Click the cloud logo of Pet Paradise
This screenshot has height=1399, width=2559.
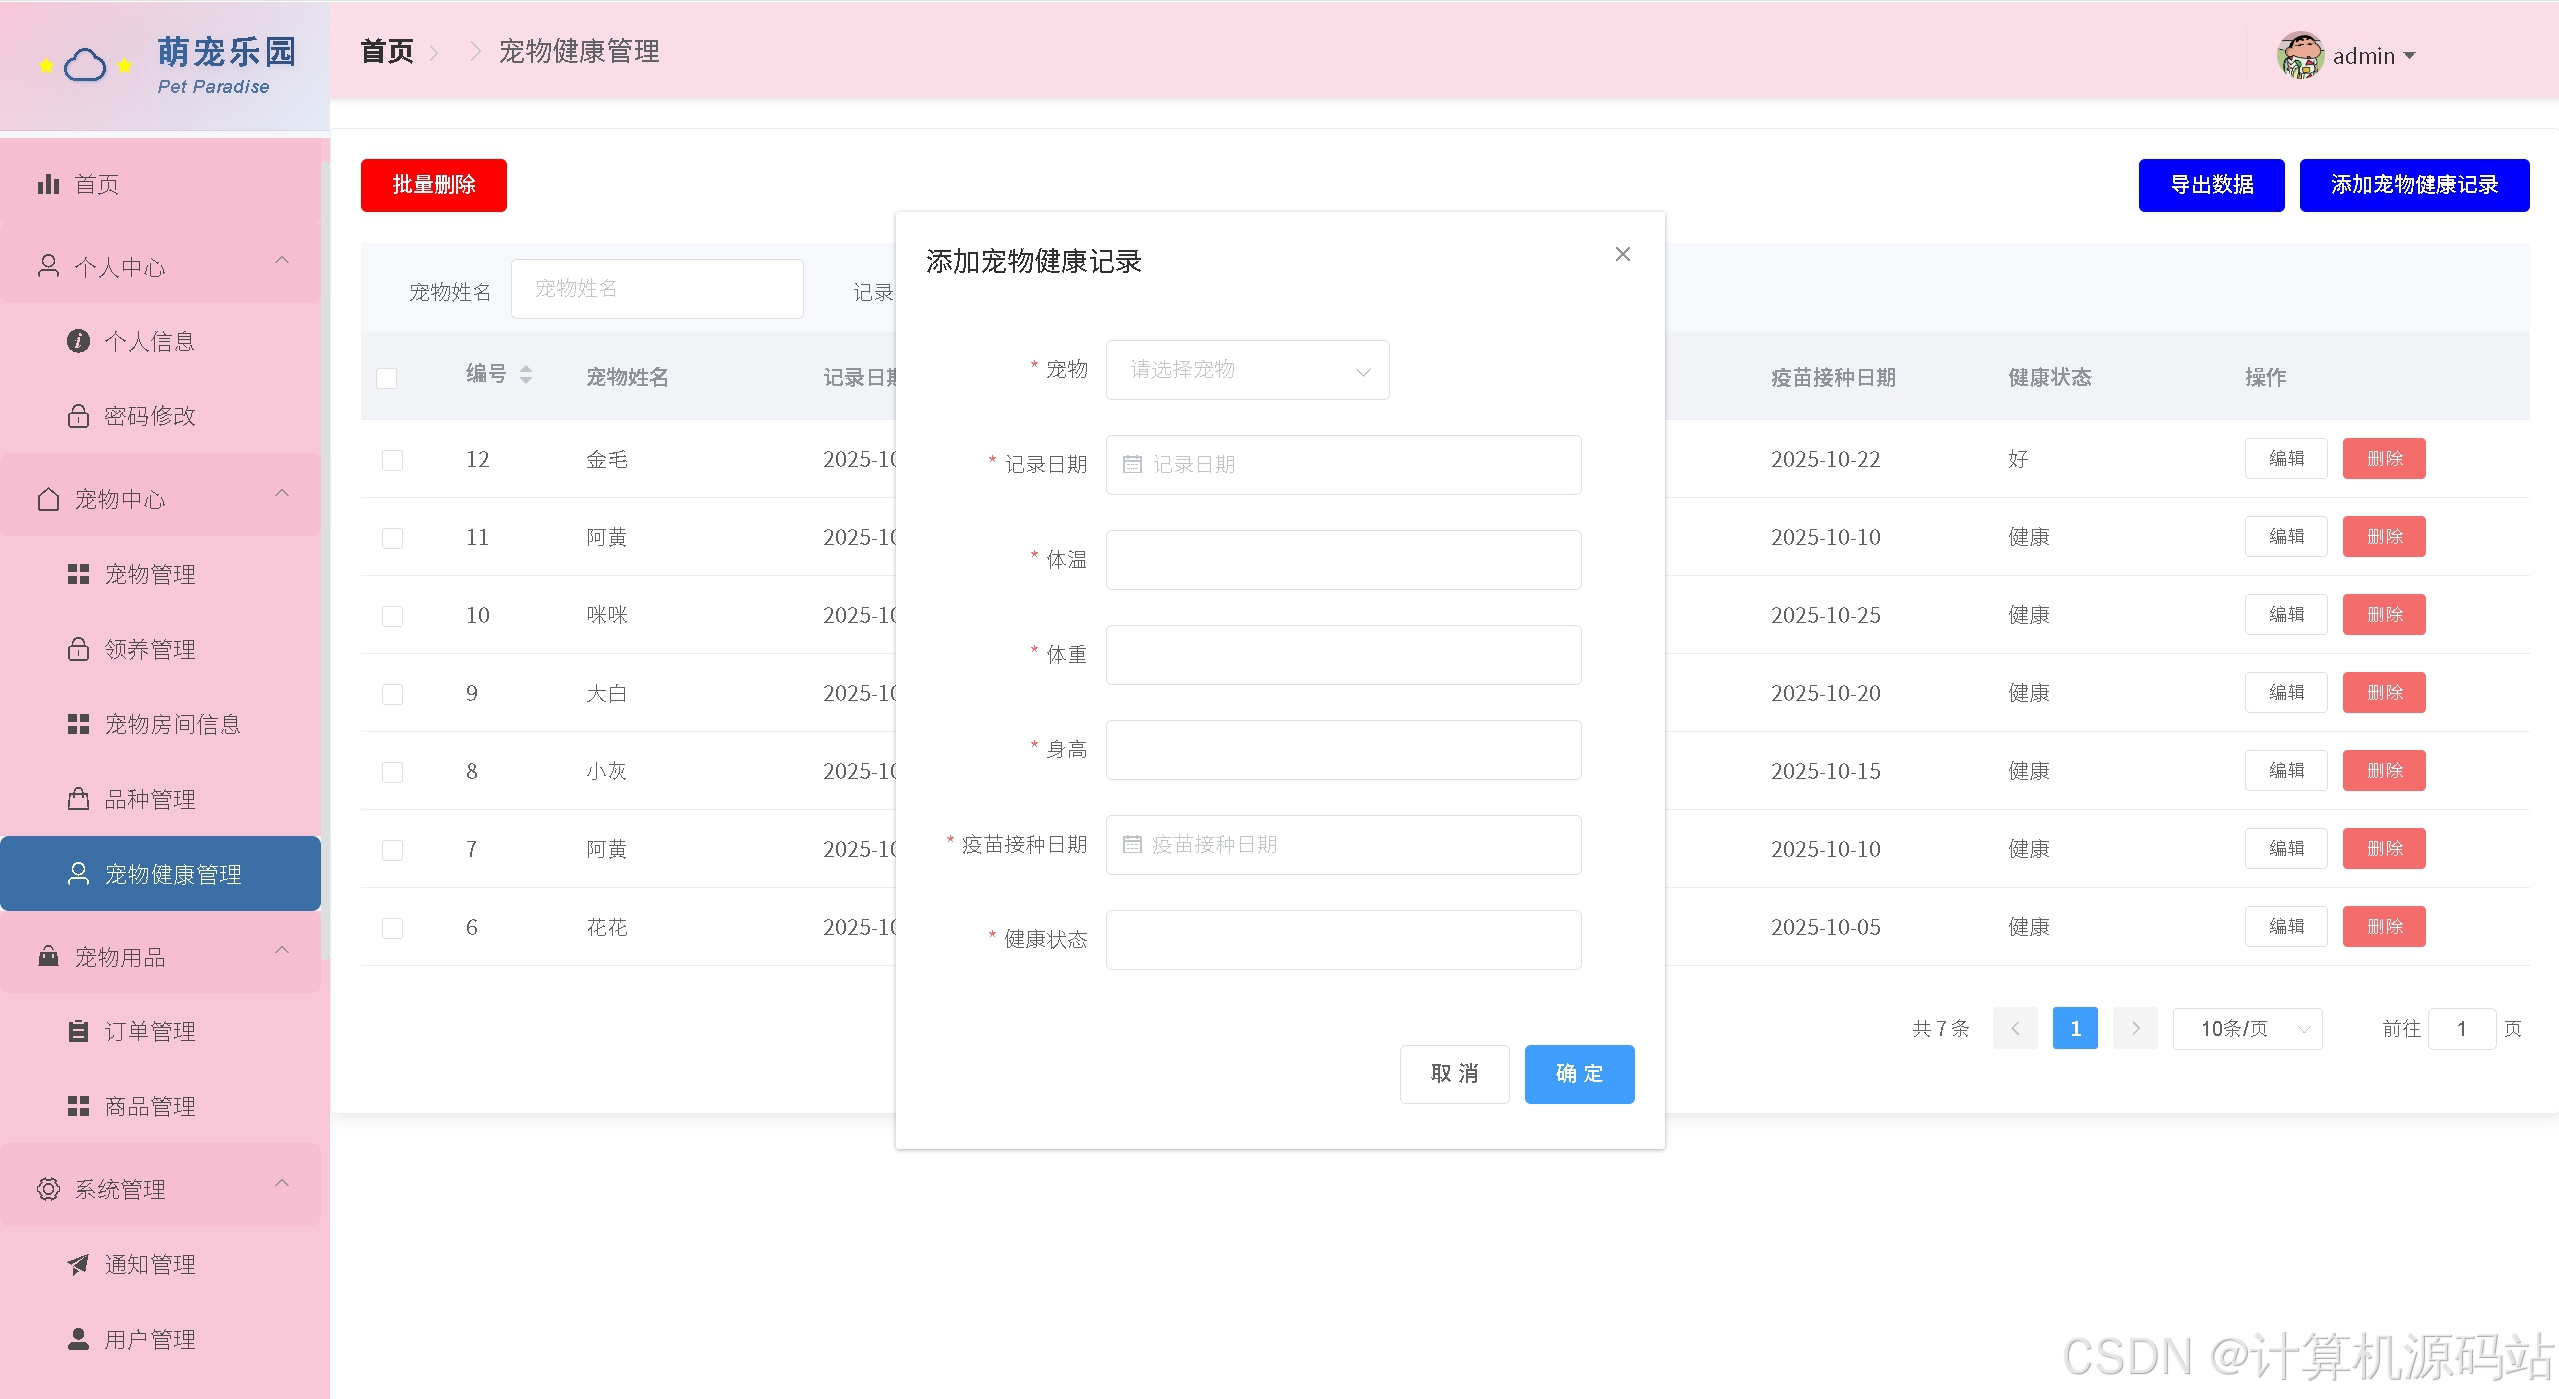click(85, 66)
